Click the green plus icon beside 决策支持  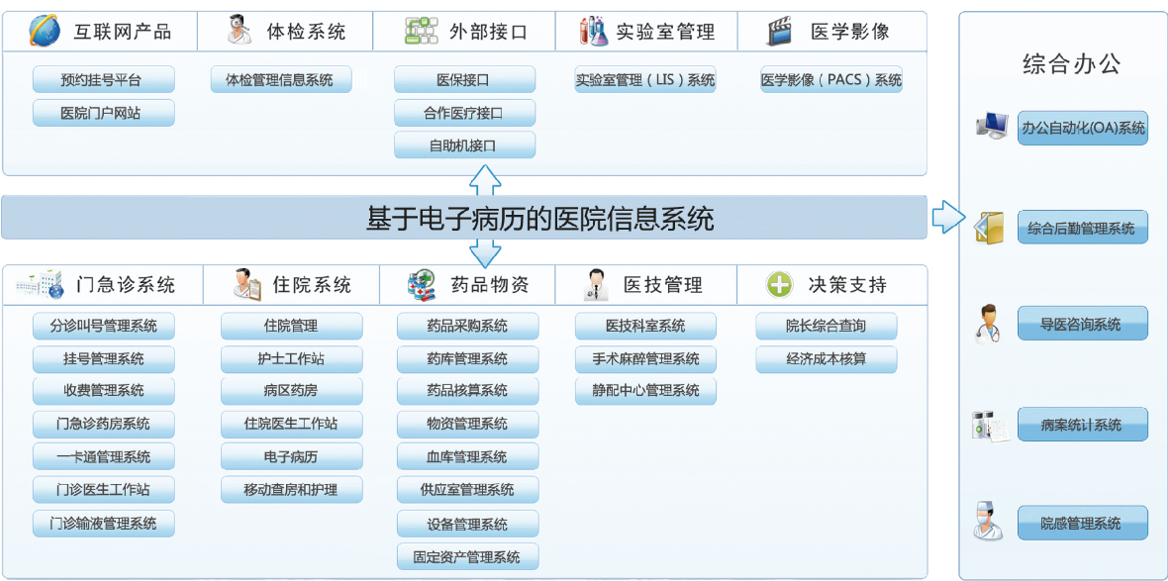click(x=779, y=285)
